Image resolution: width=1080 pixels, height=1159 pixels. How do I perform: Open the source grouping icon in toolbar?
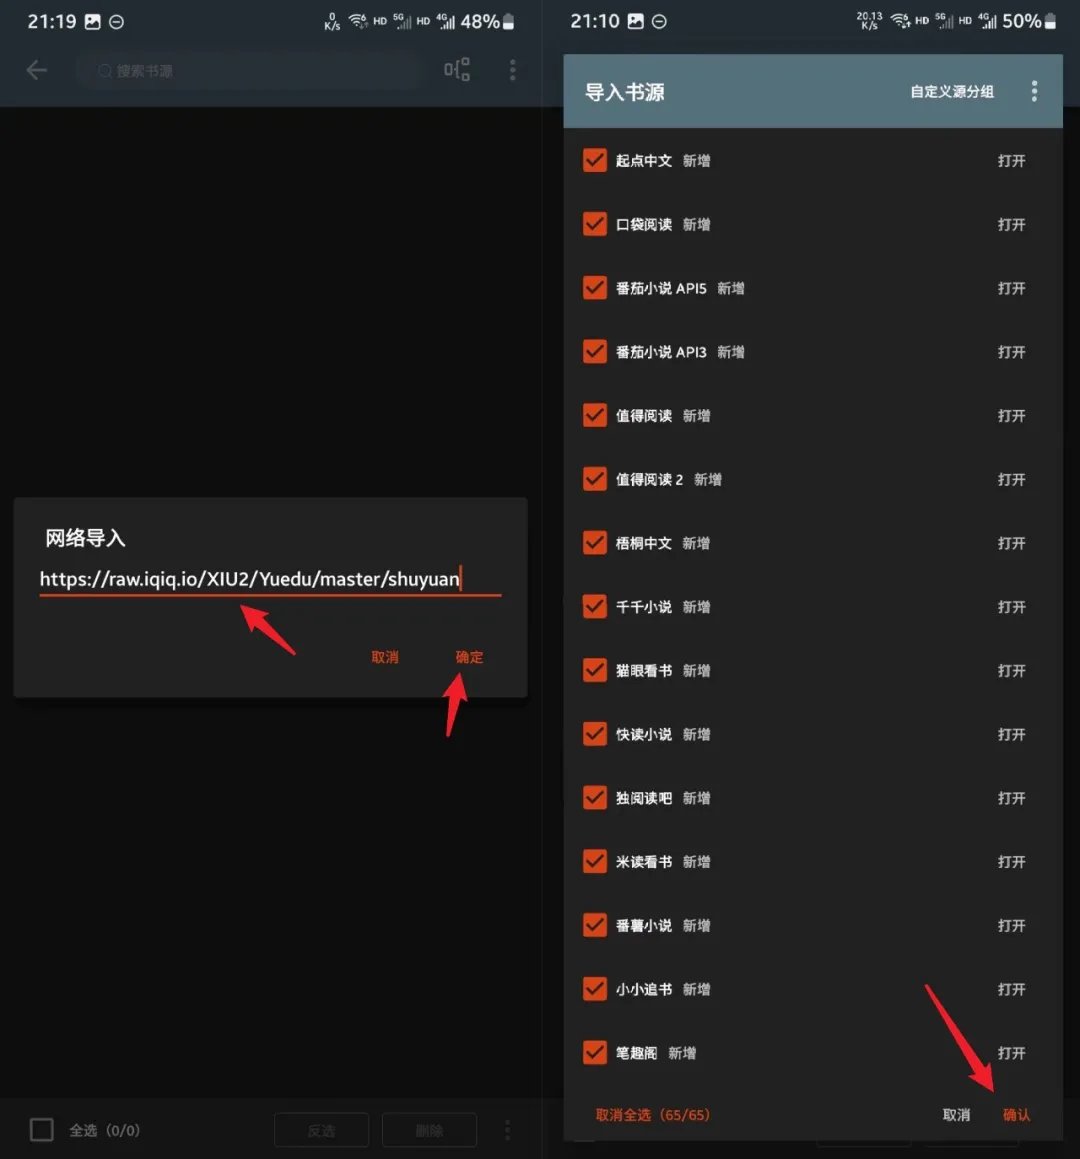pos(457,70)
